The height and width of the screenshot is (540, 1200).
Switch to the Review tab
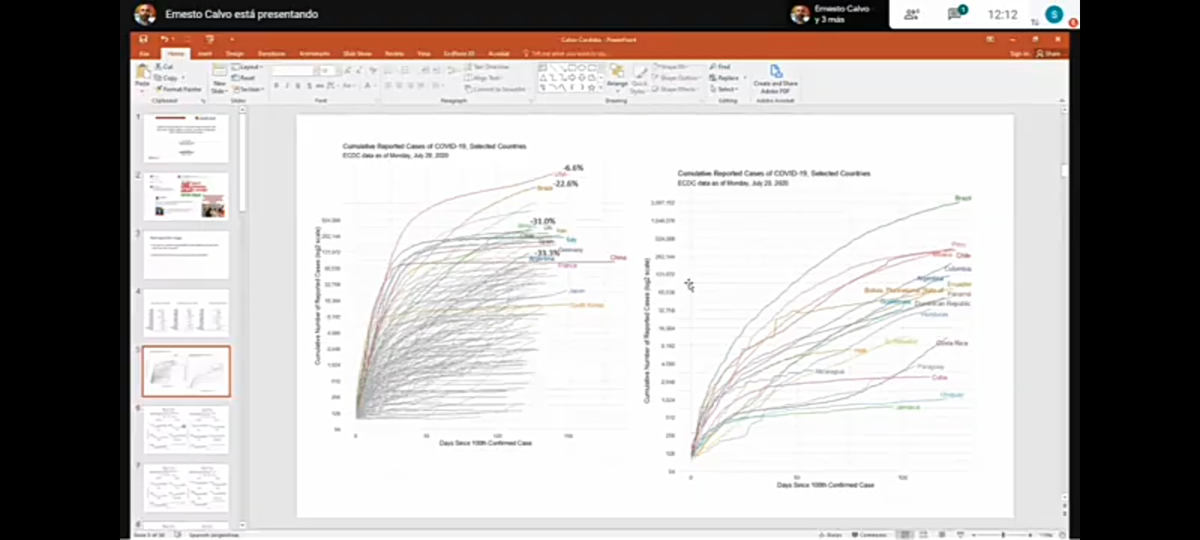tap(394, 53)
